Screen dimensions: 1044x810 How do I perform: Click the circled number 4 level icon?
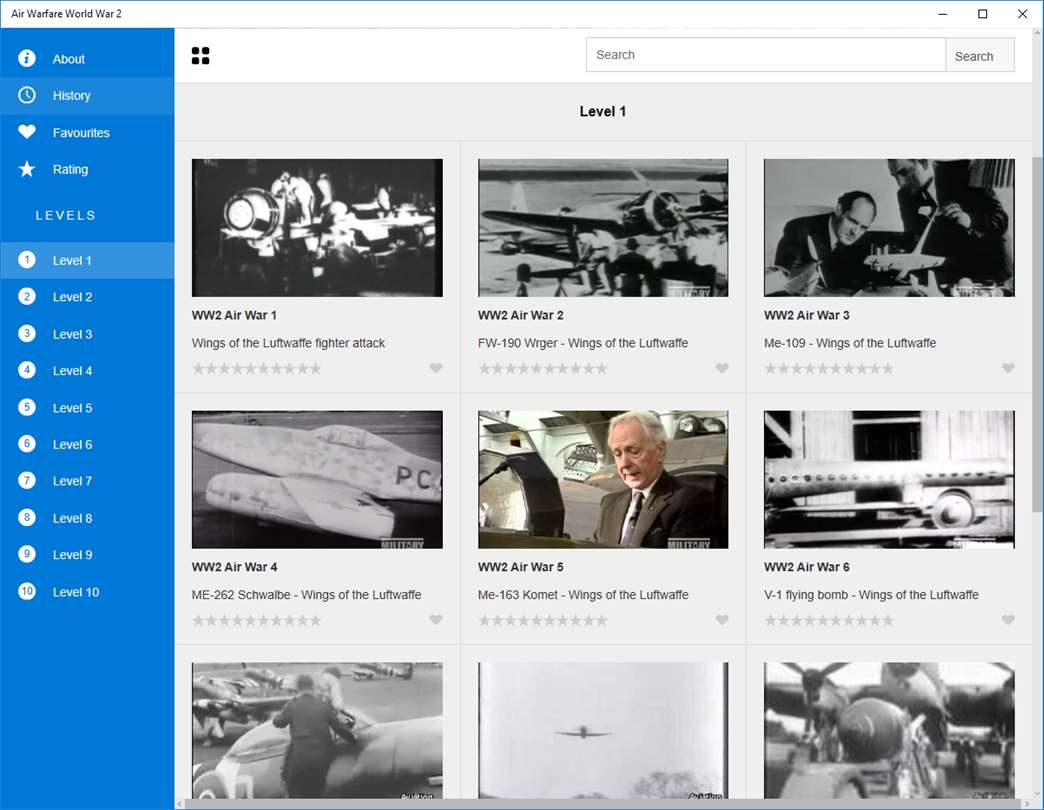pos(27,370)
